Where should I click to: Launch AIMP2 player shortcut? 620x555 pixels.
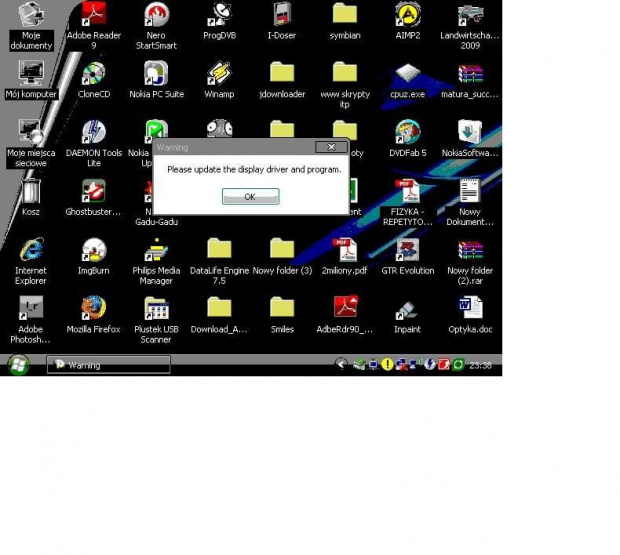click(x=407, y=16)
